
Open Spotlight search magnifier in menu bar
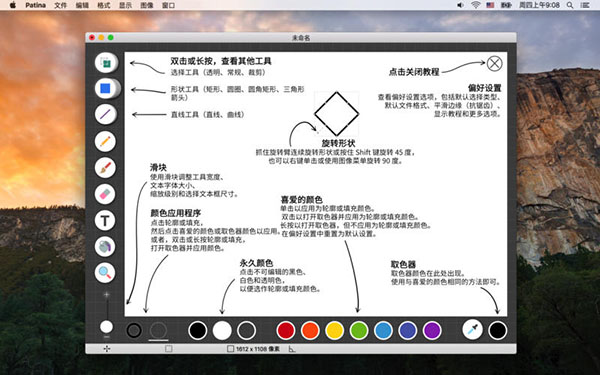point(570,5)
